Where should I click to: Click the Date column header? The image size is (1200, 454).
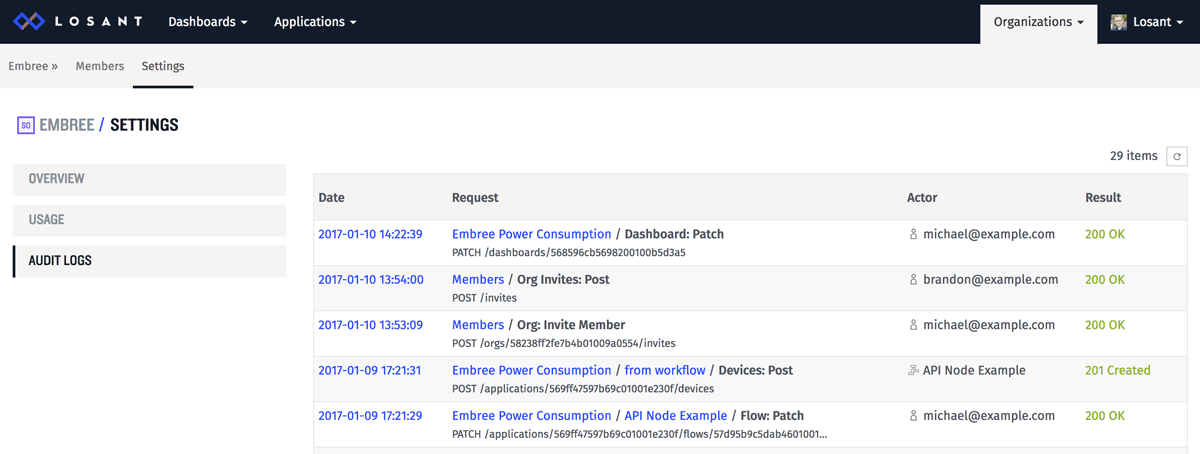point(331,198)
